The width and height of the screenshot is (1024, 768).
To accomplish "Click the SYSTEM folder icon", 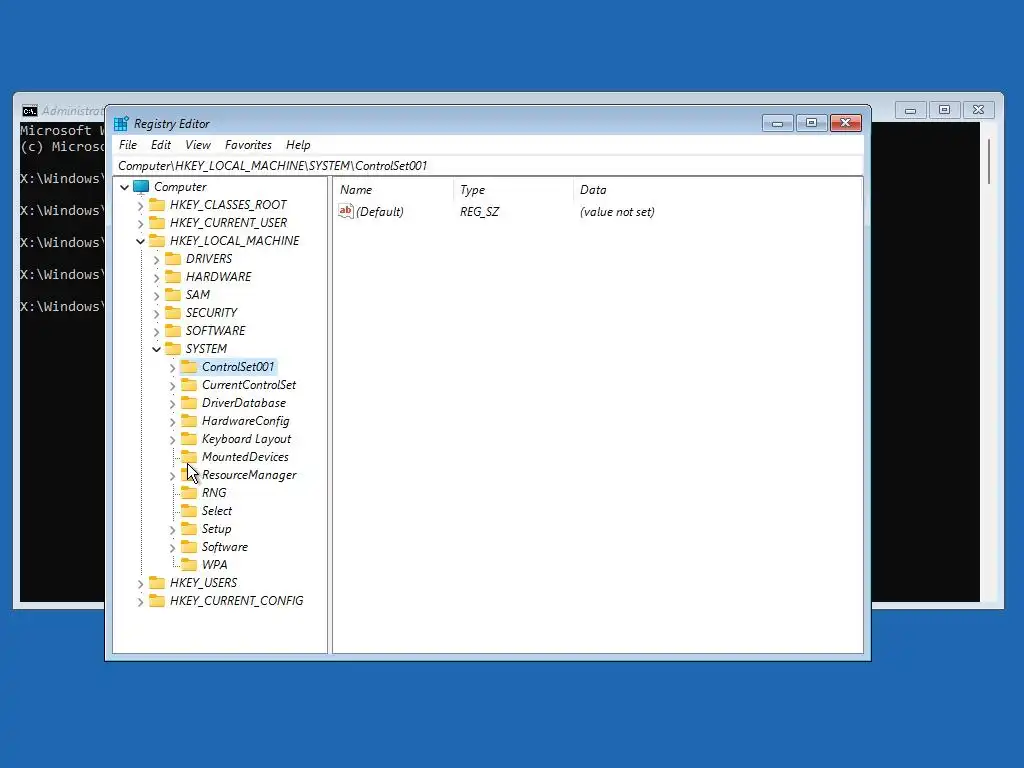I will 172,348.
